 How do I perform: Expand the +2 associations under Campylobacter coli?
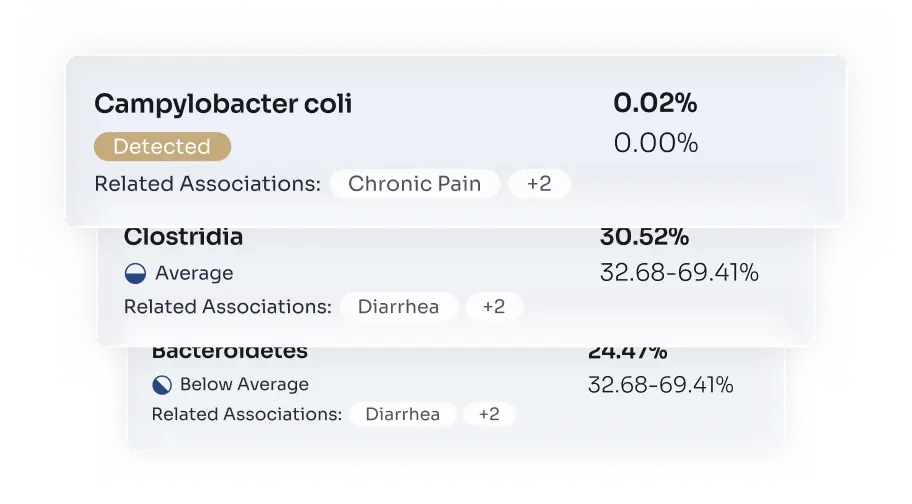click(x=539, y=184)
